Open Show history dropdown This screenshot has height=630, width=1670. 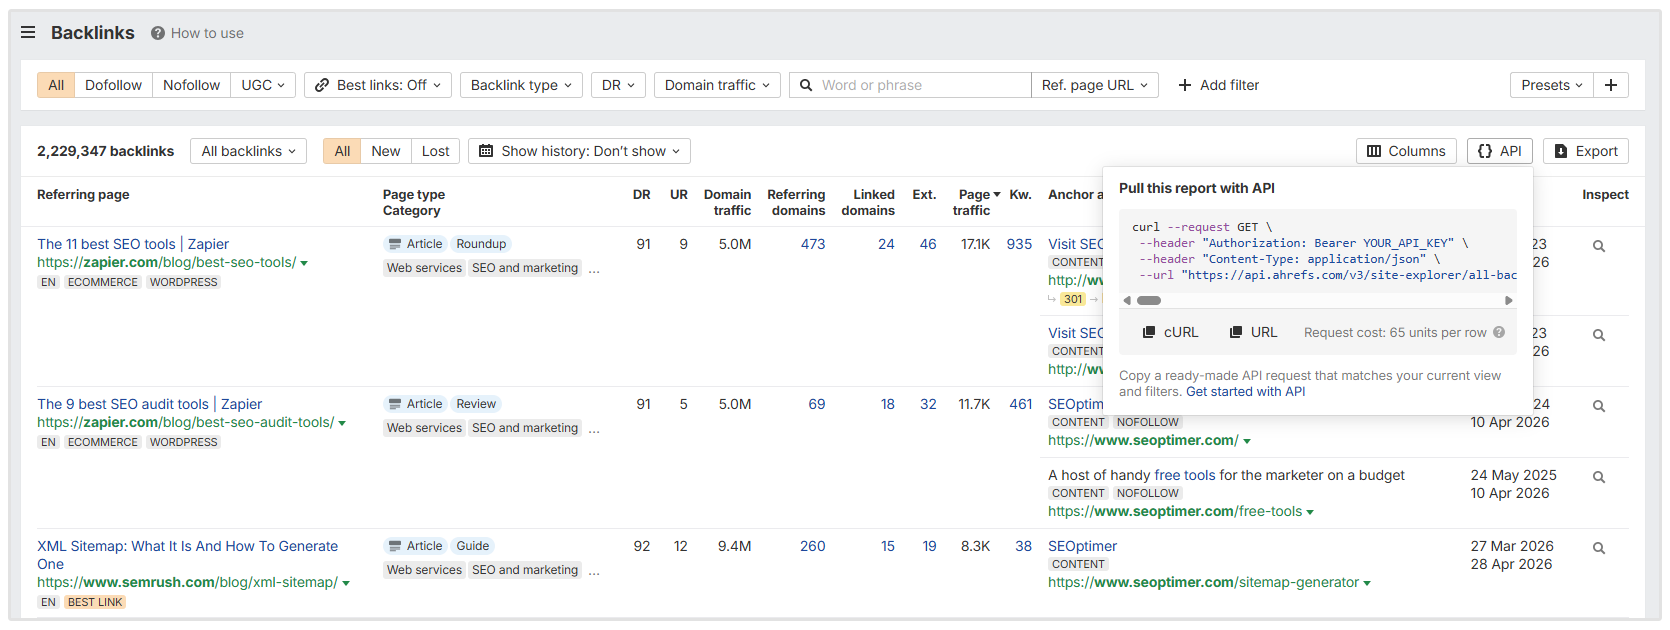579,151
